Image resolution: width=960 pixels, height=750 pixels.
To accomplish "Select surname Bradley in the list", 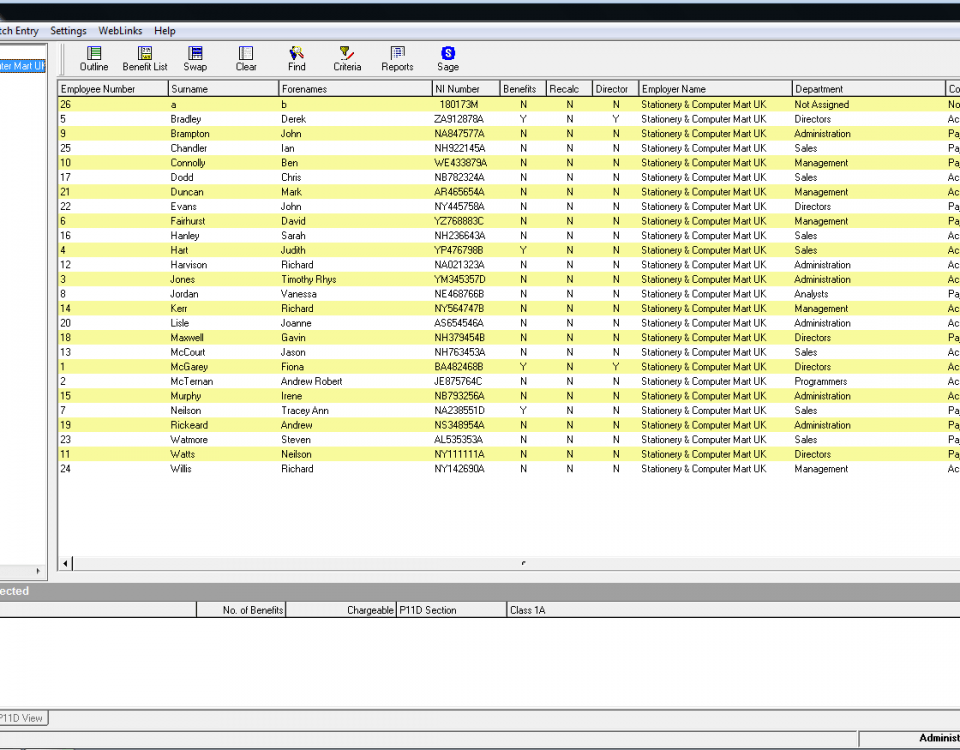I will pos(186,119).
